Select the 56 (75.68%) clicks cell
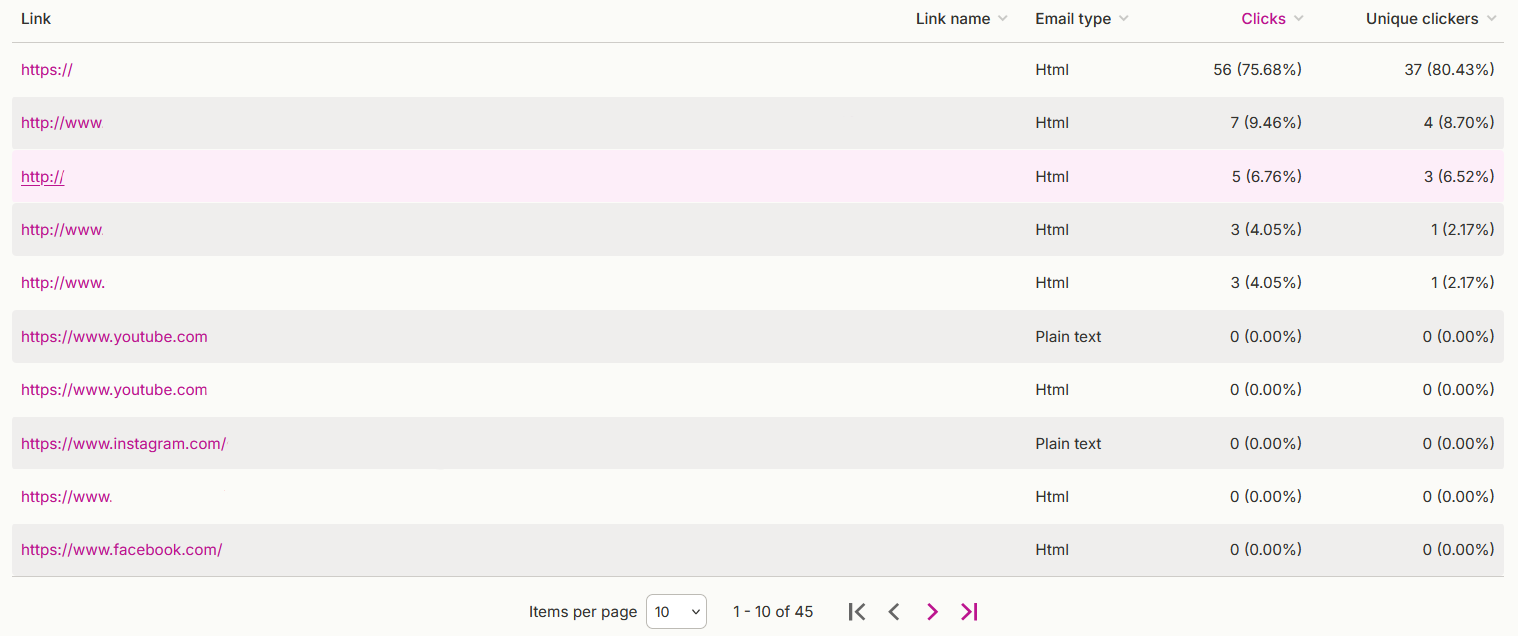1518x636 pixels. point(1257,70)
